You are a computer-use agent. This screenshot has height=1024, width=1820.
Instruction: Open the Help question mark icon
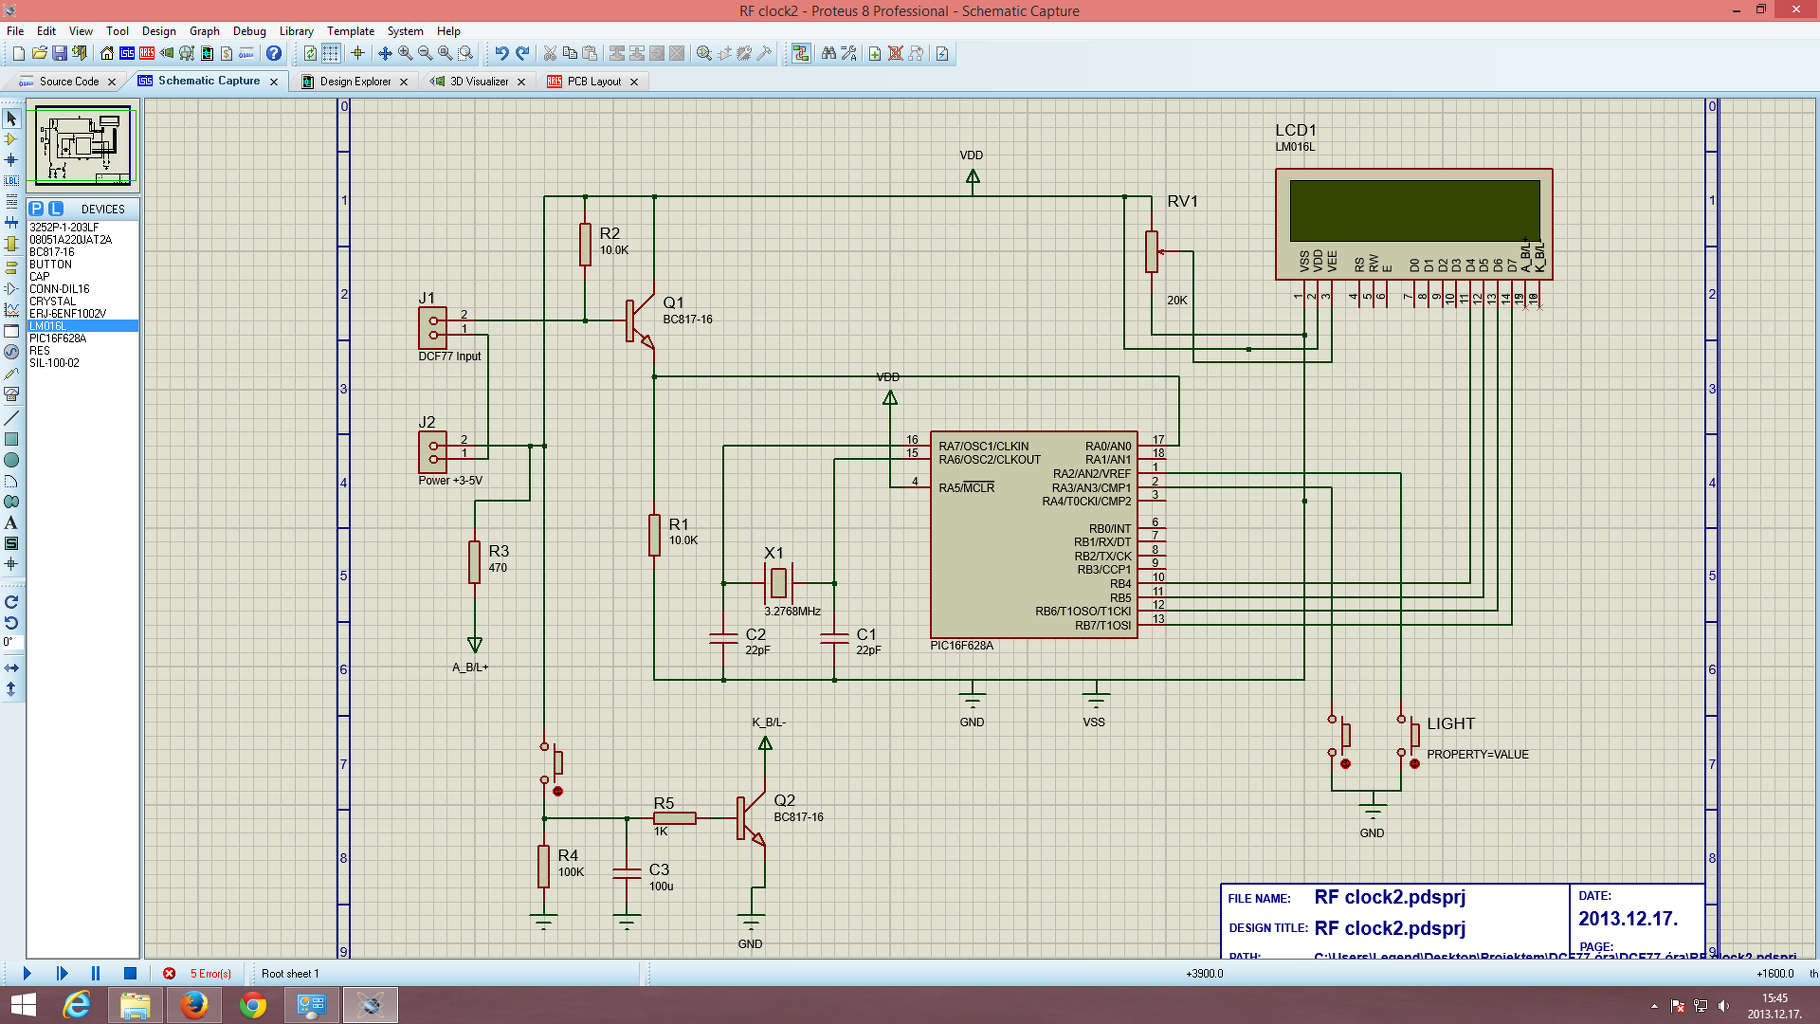coord(273,54)
